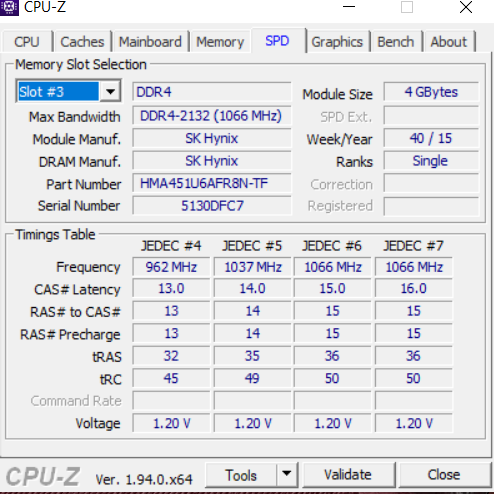Click JEDEC #7 tRC value 50
The width and height of the screenshot is (494, 494).
[x=414, y=378]
